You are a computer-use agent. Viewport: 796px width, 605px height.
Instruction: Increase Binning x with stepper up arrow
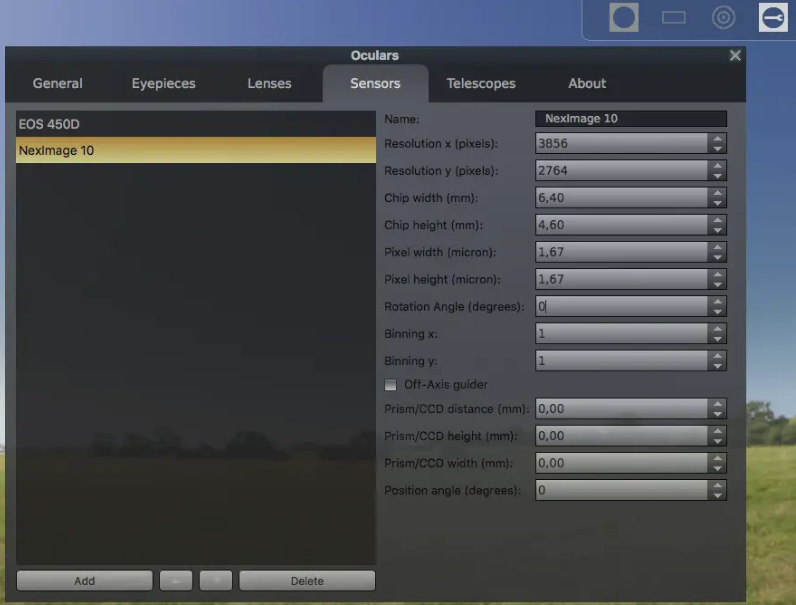click(717, 328)
